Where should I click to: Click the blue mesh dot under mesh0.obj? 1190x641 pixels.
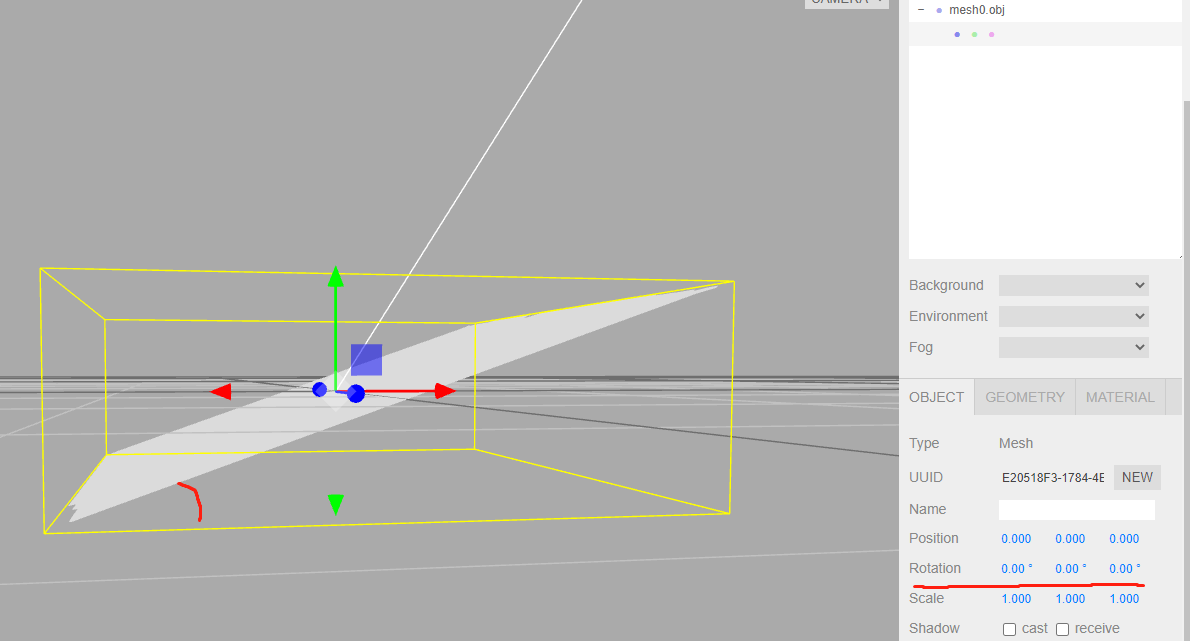pyautogui.click(x=957, y=34)
